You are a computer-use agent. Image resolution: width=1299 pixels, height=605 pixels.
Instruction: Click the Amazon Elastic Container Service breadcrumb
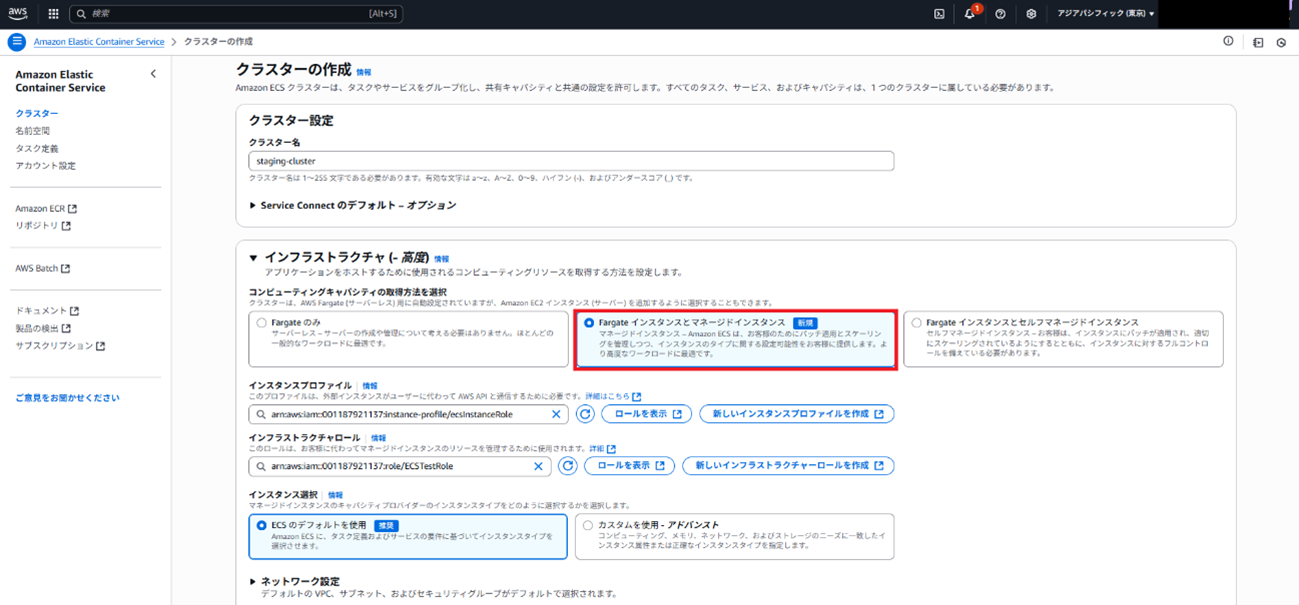98,42
